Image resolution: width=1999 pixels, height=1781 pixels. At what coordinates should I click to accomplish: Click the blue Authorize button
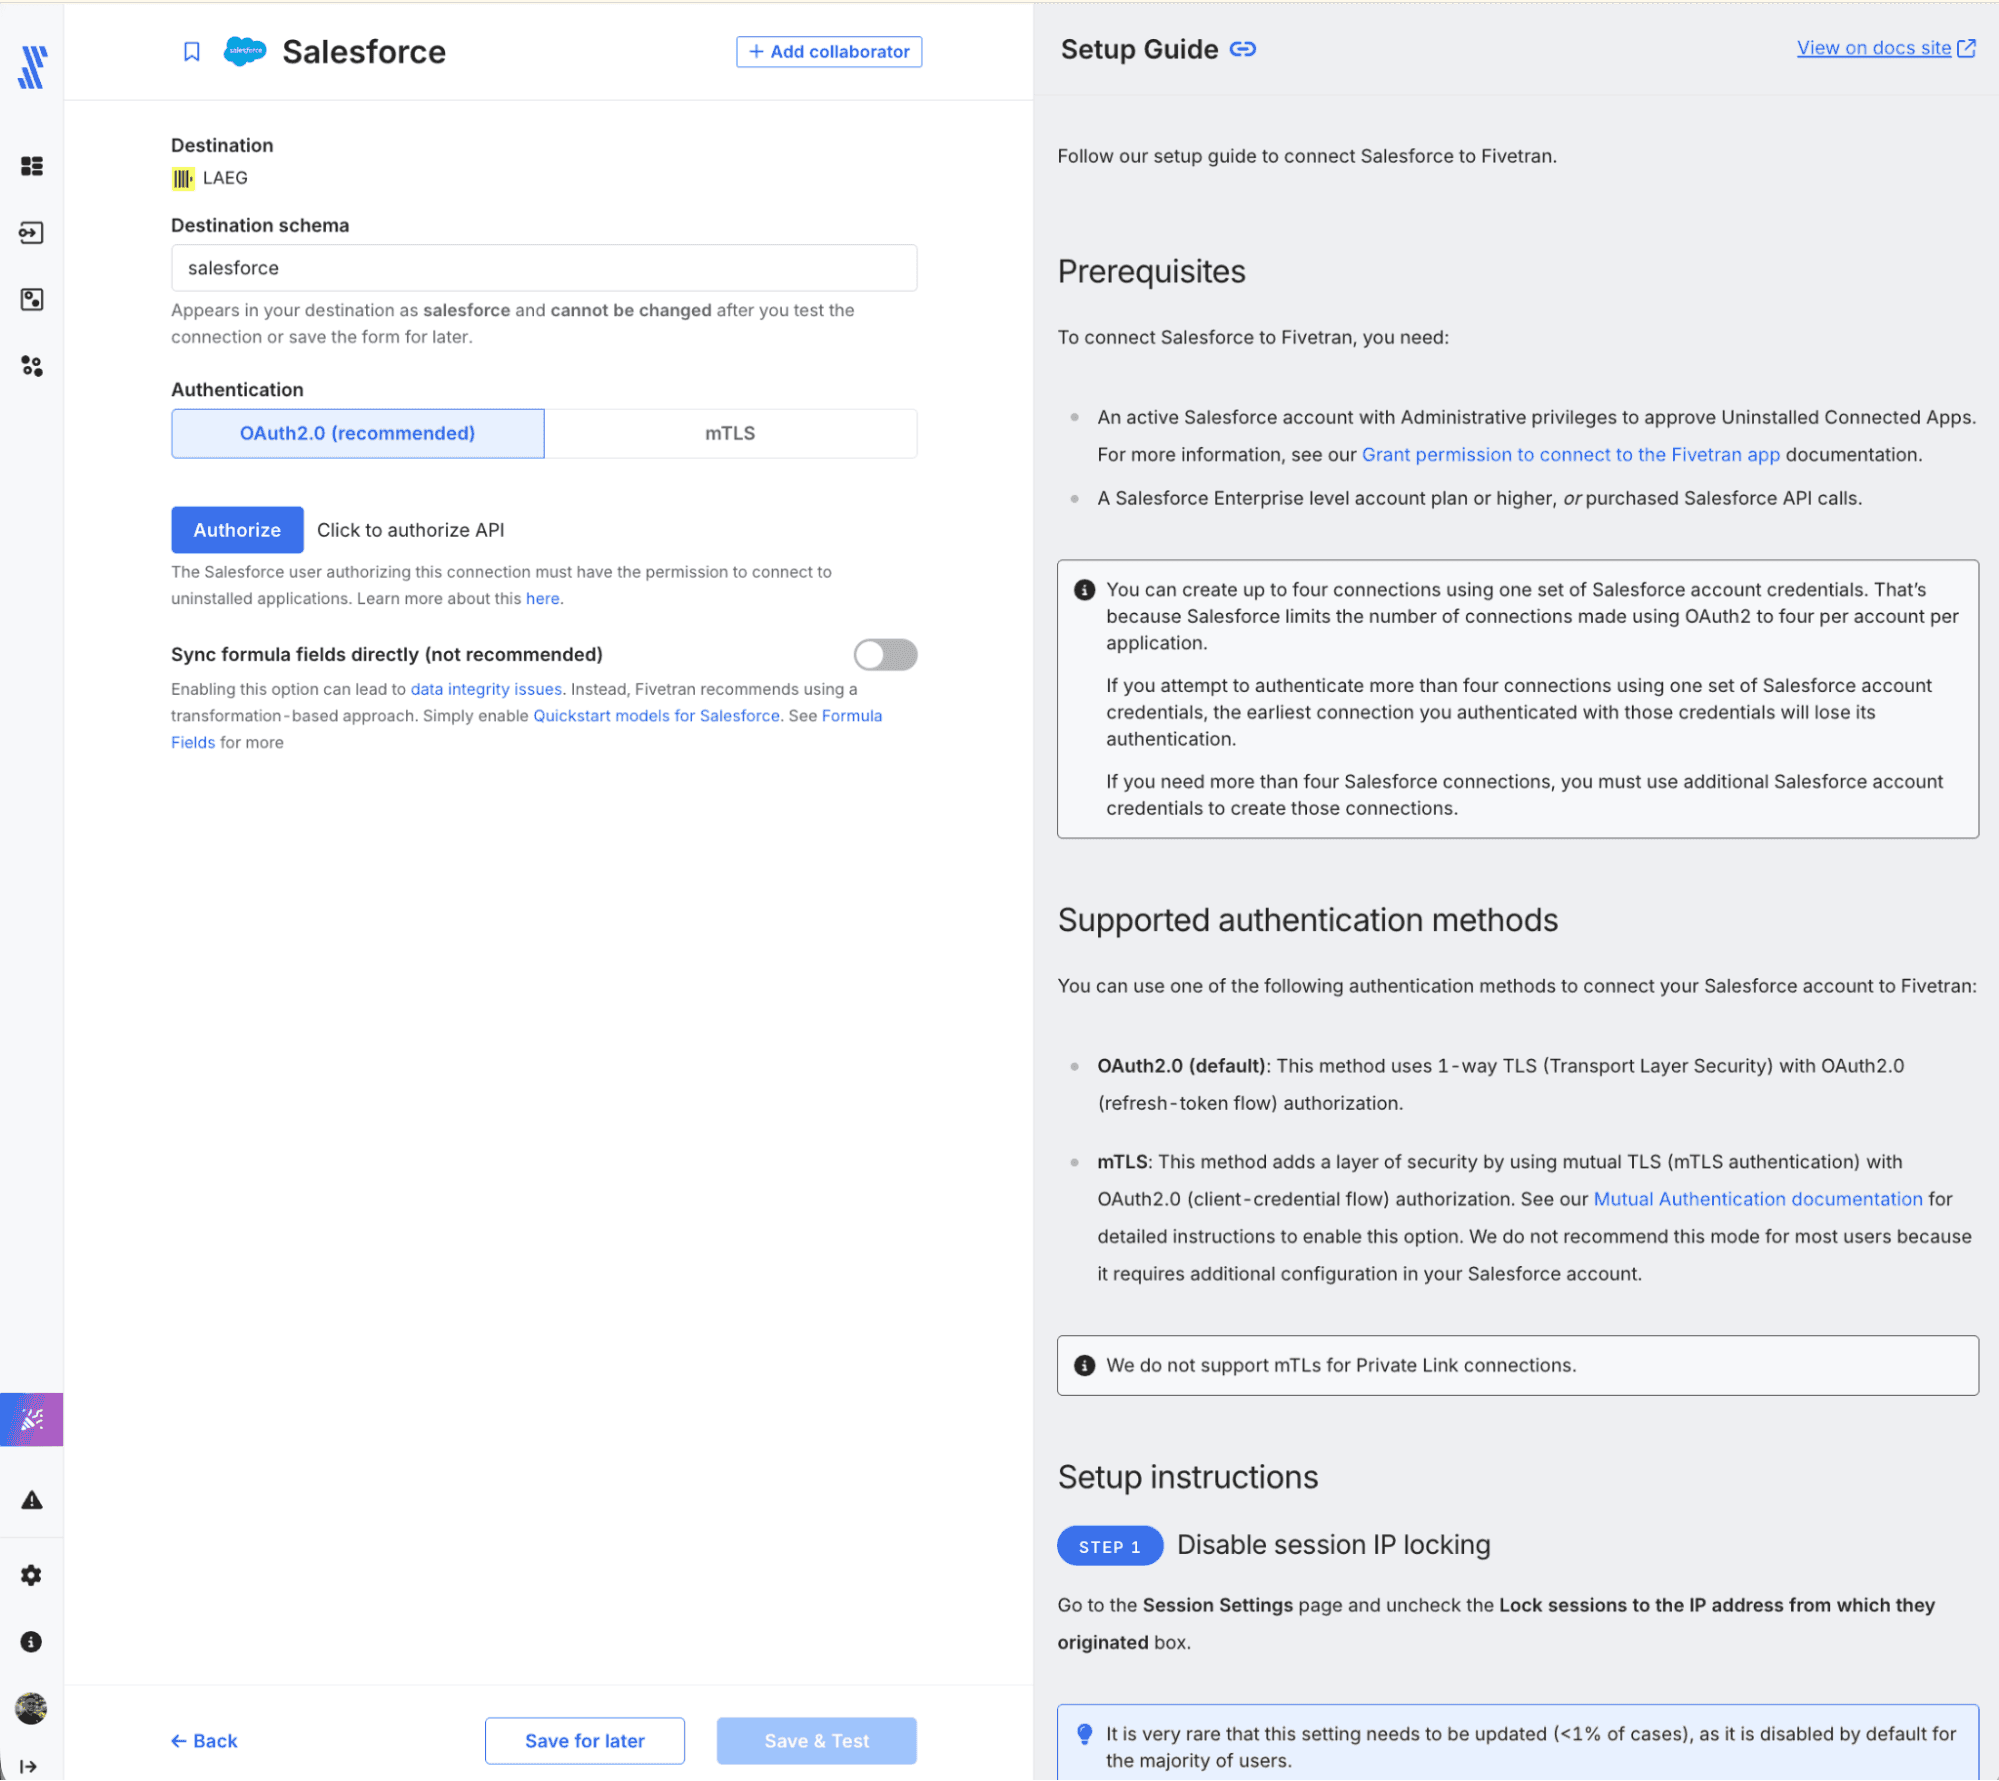coord(237,530)
